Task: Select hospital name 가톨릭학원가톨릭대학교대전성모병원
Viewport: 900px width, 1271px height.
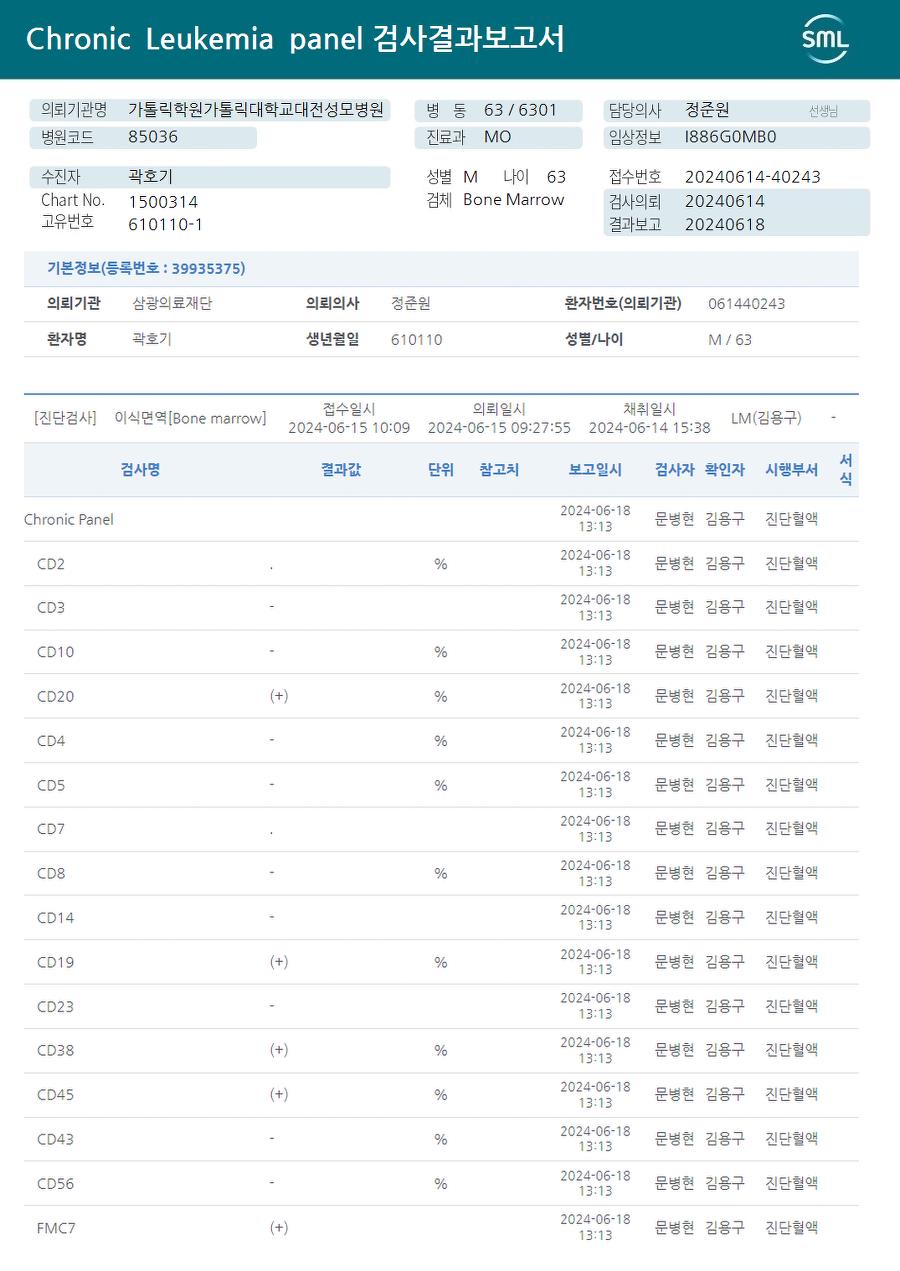Action: (x=256, y=110)
